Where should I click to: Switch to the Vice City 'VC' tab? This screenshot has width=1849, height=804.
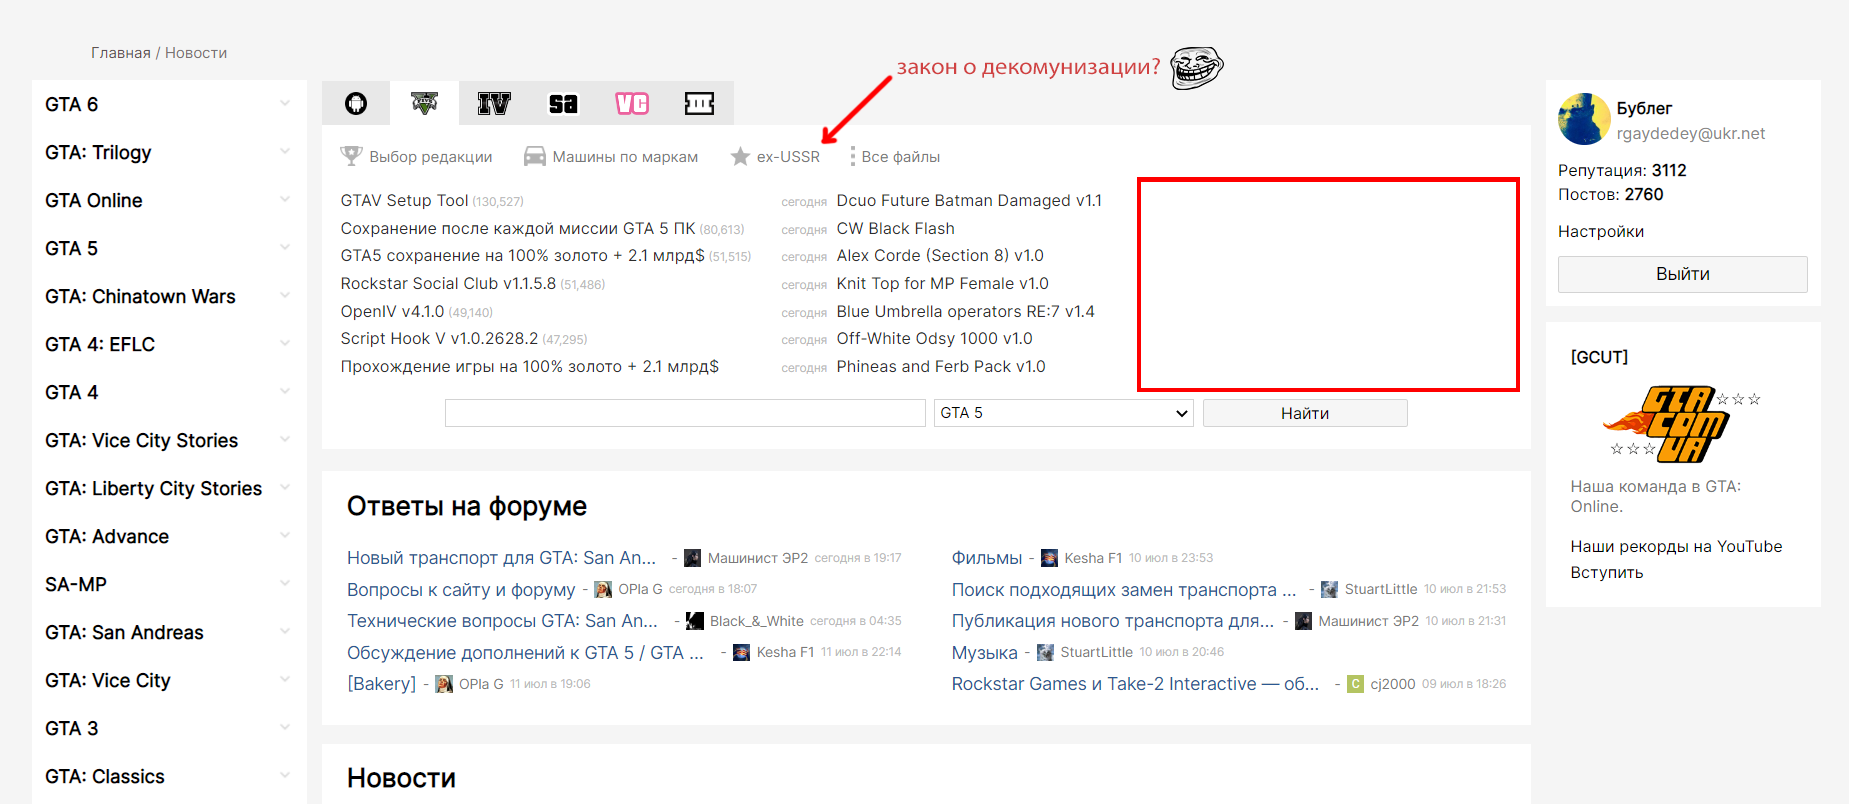tap(632, 104)
